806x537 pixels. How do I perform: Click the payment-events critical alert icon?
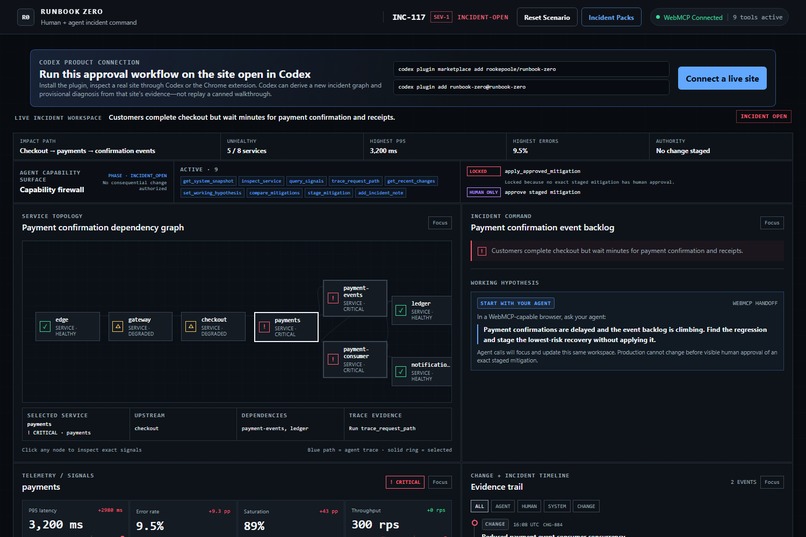click(333, 298)
